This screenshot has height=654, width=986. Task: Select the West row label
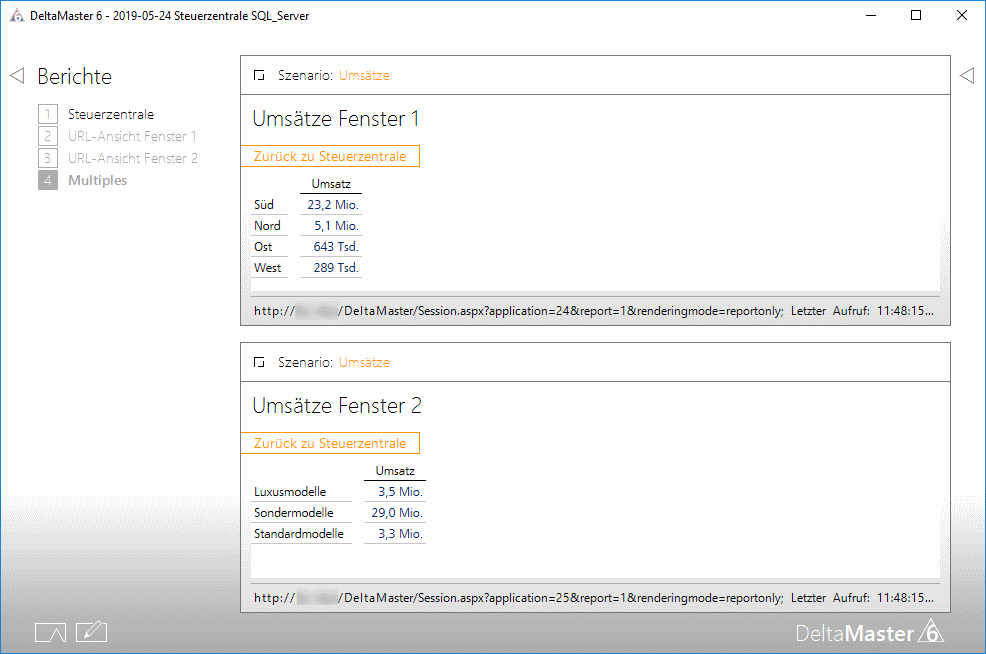click(x=267, y=268)
